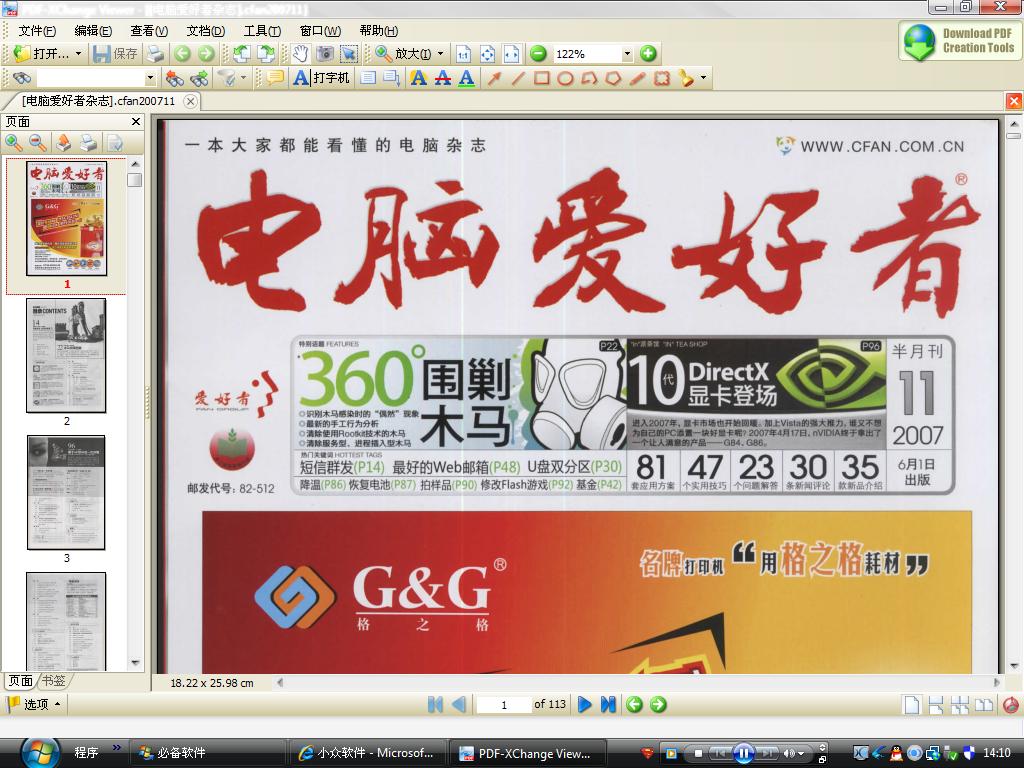The image size is (1024, 768).
Task: Click the binoculars search icon
Action: 22,78
